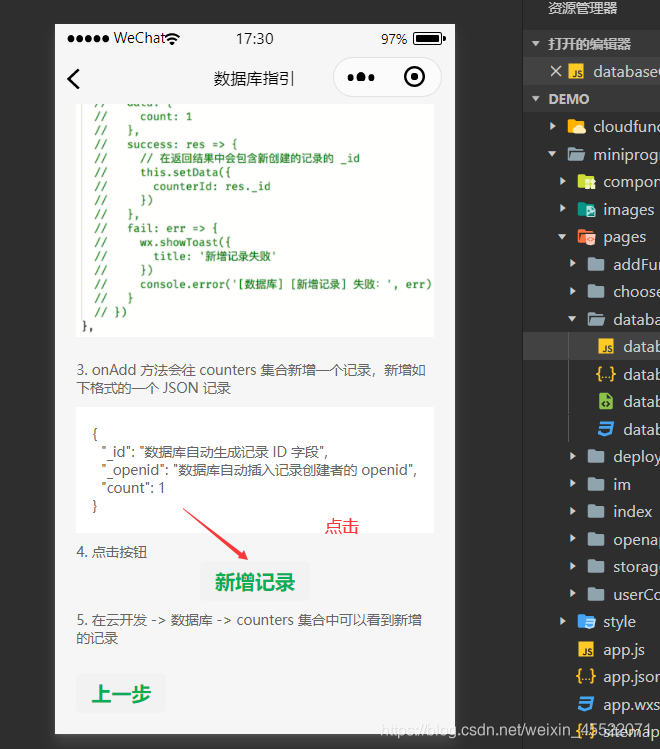The height and width of the screenshot is (749, 660).
Task: Click the deployFunctions folder icon
Action: [x=596, y=457]
